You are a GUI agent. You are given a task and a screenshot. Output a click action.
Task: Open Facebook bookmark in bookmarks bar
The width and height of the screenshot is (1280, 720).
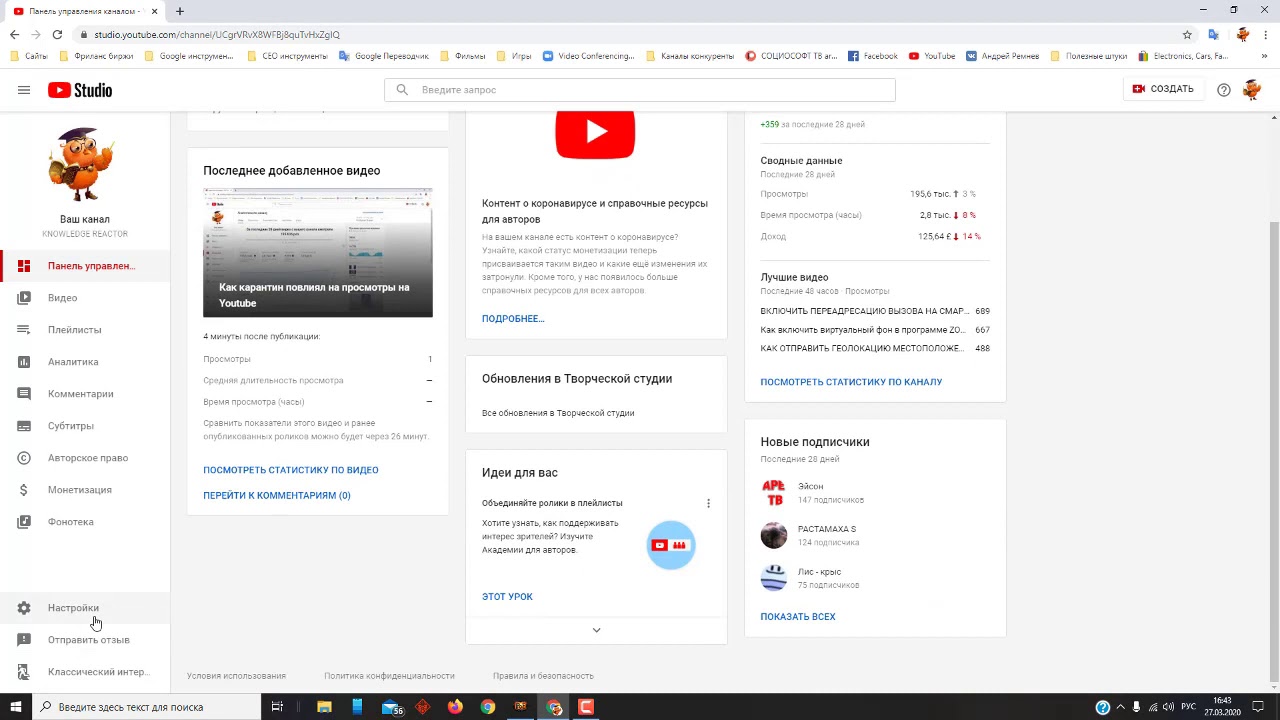coord(873,56)
